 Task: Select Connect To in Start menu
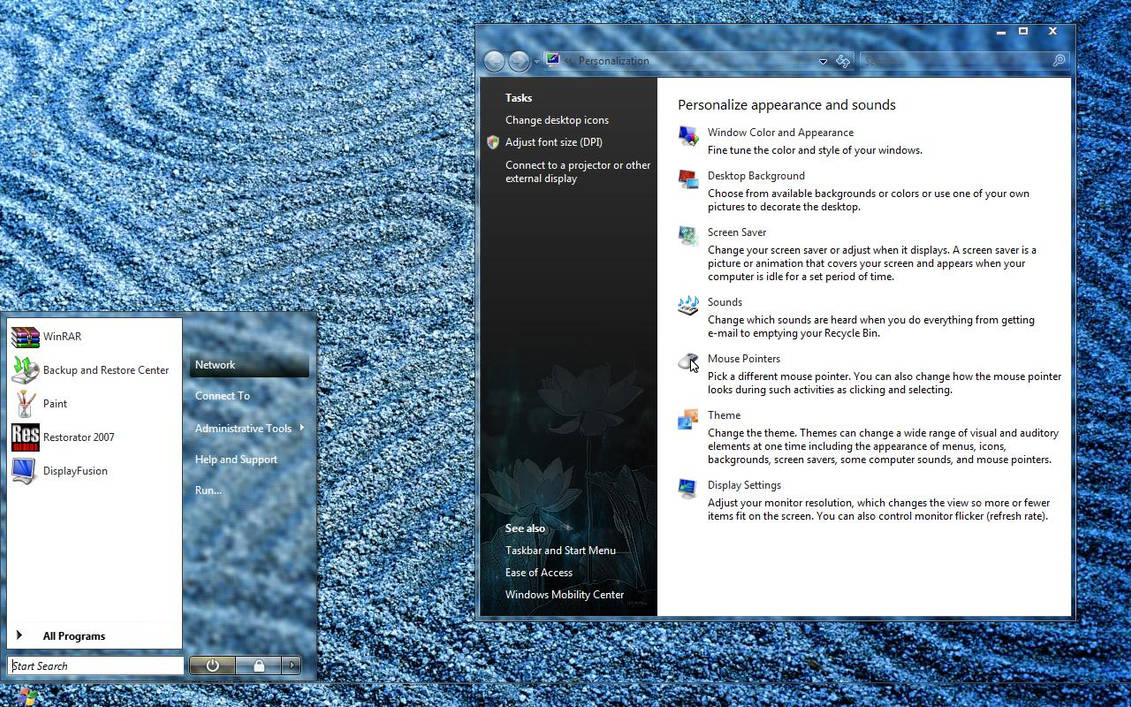(222, 396)
